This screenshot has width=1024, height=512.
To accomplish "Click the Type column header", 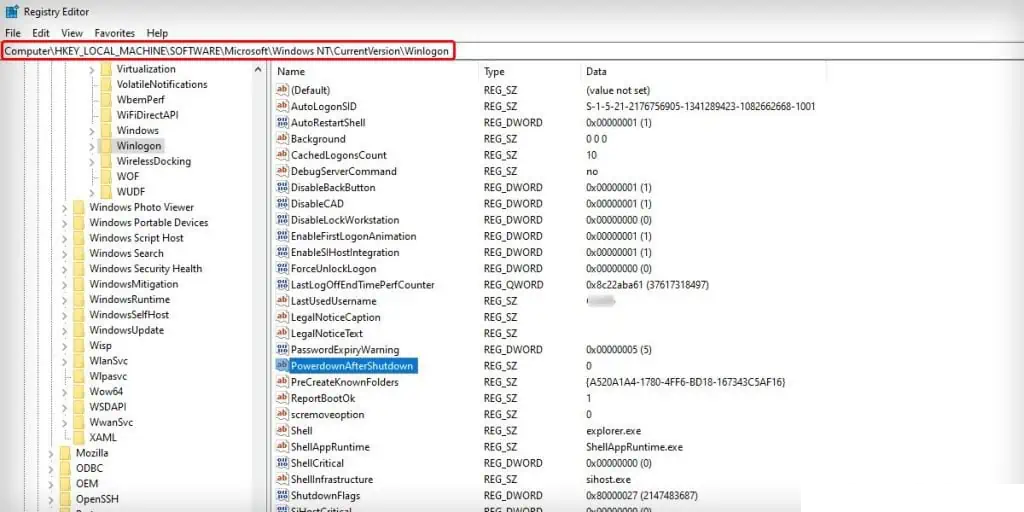I will (x=495, y=72).
